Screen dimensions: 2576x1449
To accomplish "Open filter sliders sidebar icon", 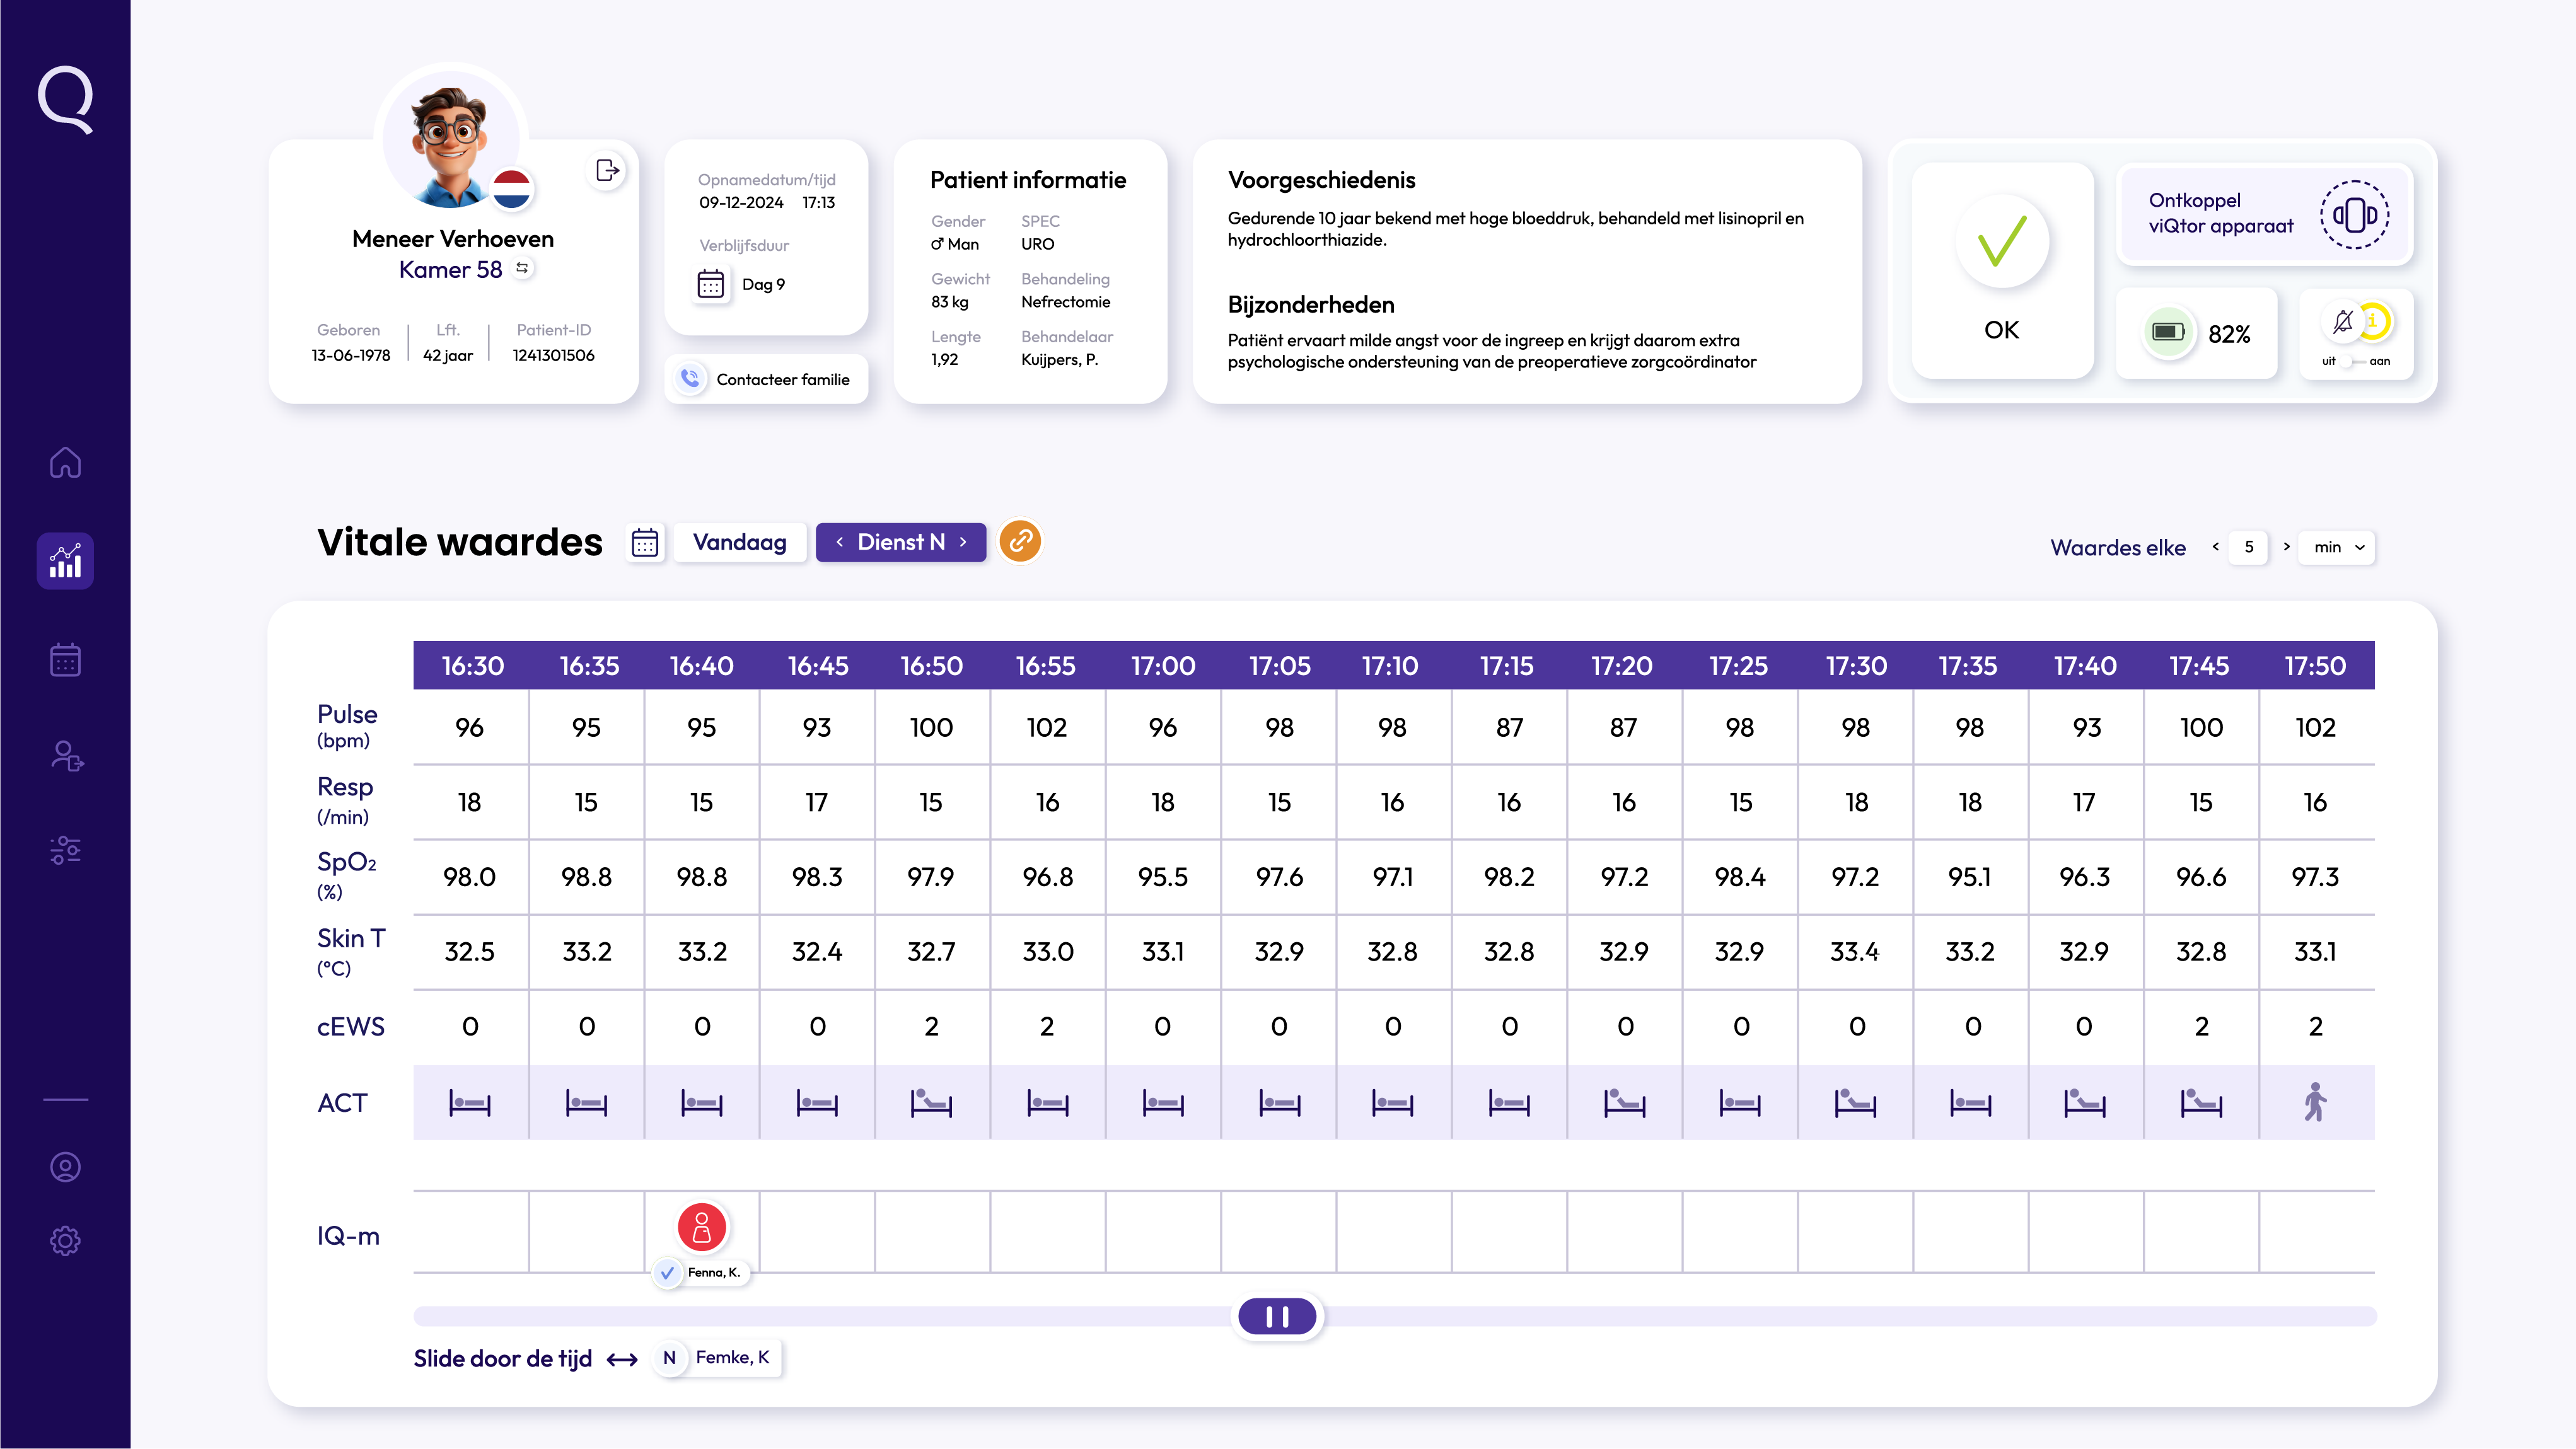I will coord(65,850).
